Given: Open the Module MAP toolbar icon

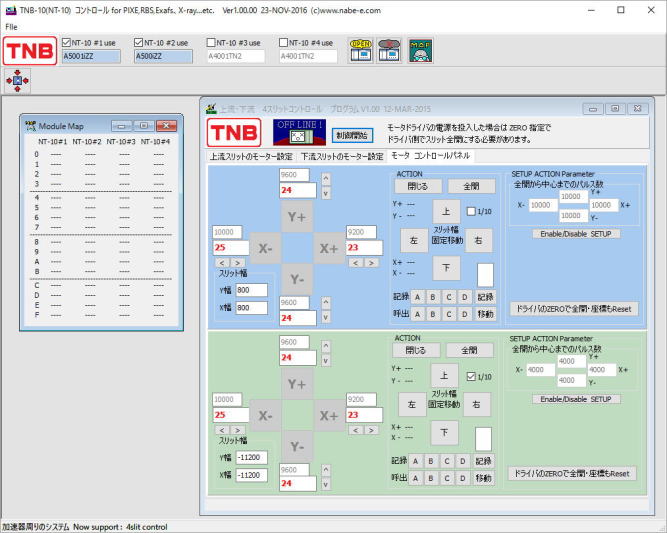Looking at the screenshot, I should coord(420,51).
